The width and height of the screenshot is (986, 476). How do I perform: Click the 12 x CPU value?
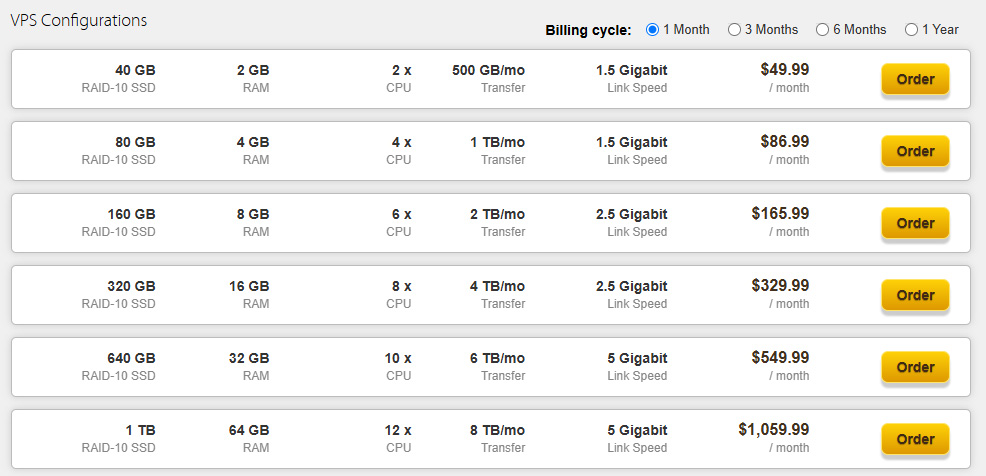(398, 430)
